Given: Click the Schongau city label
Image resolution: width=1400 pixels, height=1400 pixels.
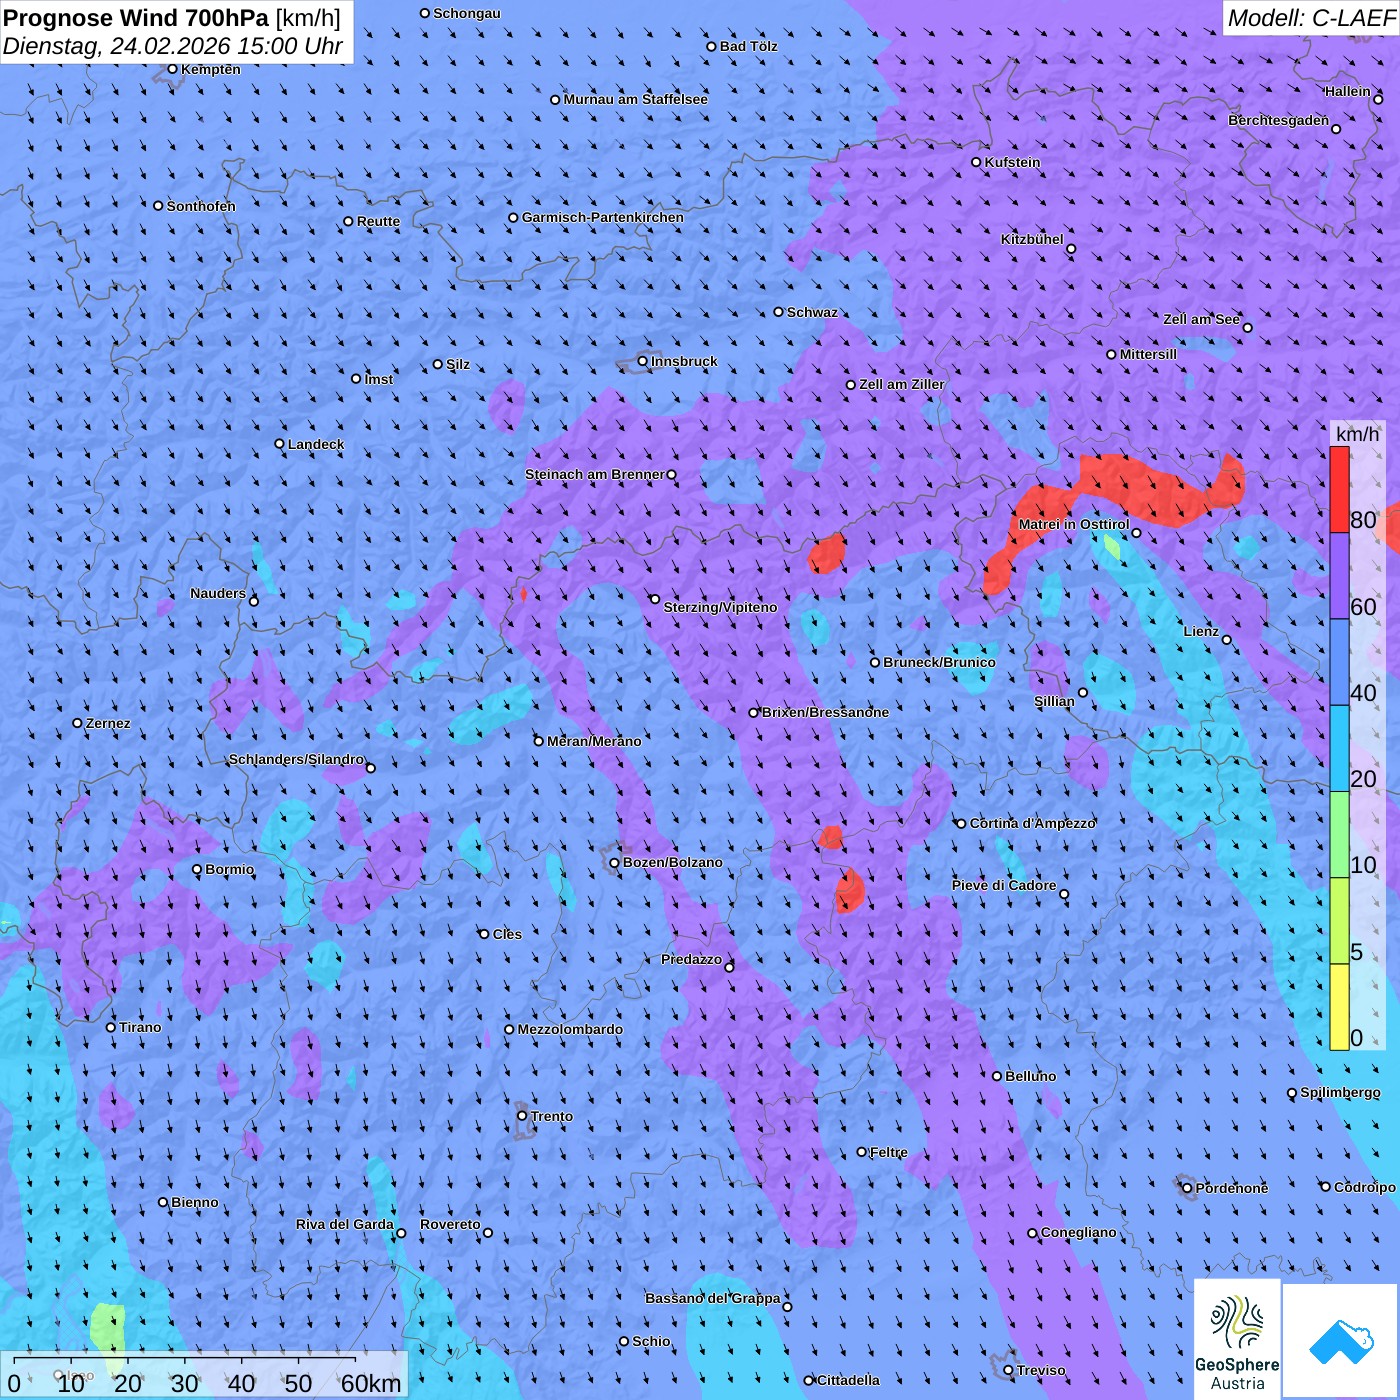Looking at the screenshot, I should (x=467, y=13).
